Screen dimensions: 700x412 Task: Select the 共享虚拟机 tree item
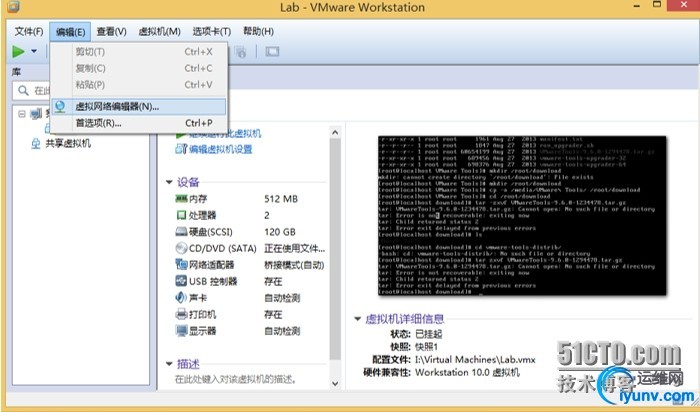tap(68, 144)
